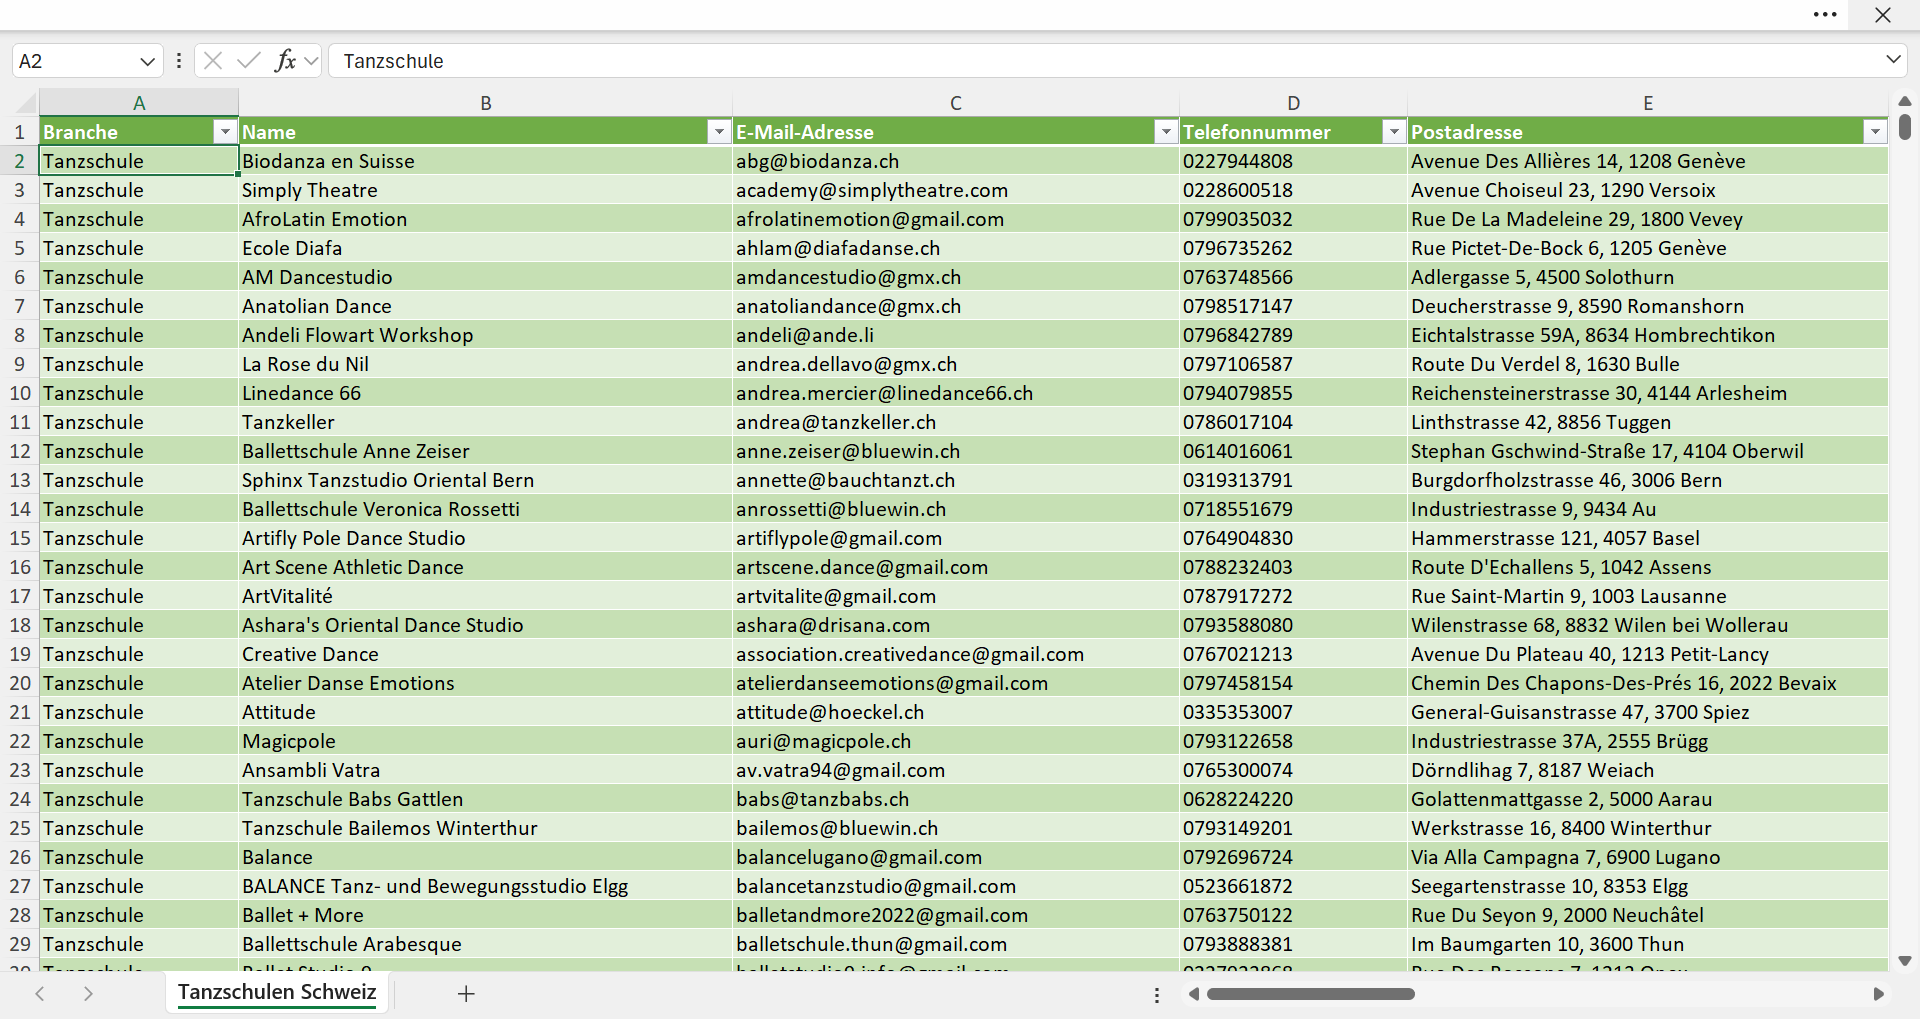The width and height of the screenshot is (1920, 1019).
Task: Open the insert function fx button
Action: [x=285, y=61]
